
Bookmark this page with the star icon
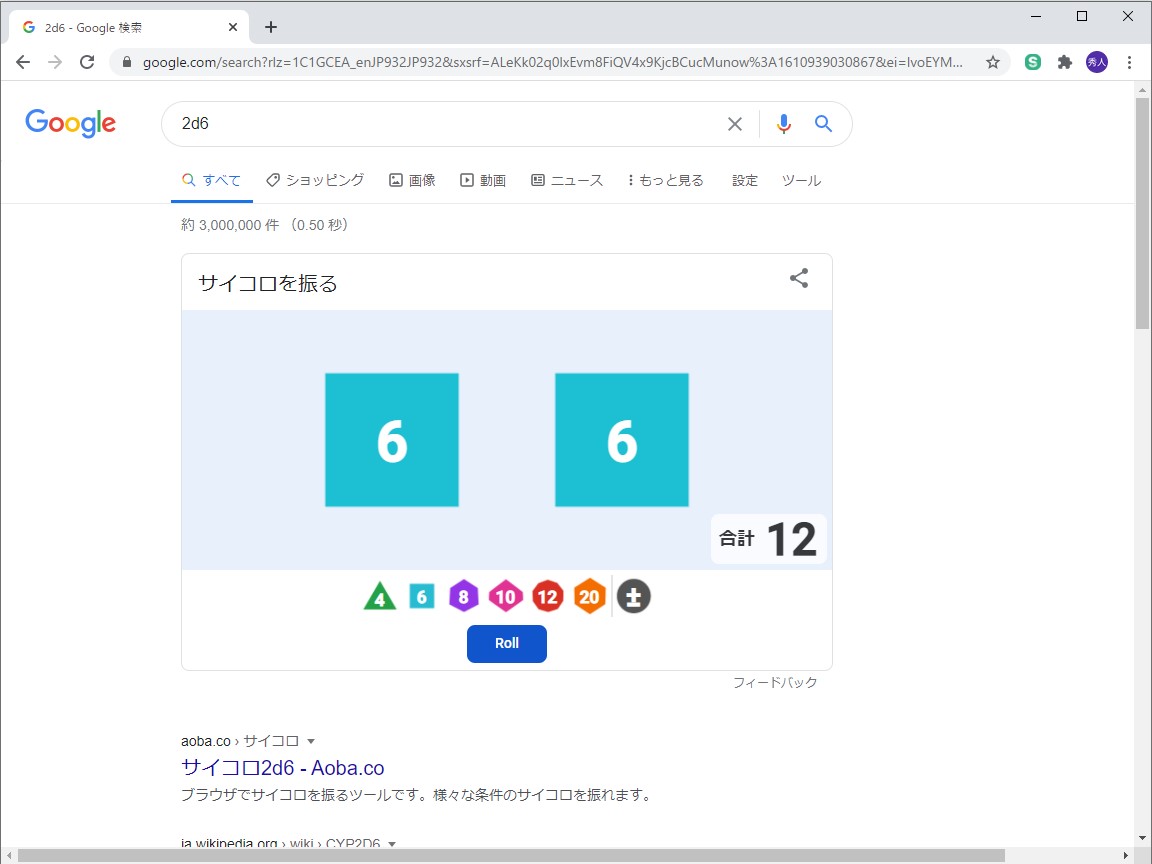click(x=993, y=61)
